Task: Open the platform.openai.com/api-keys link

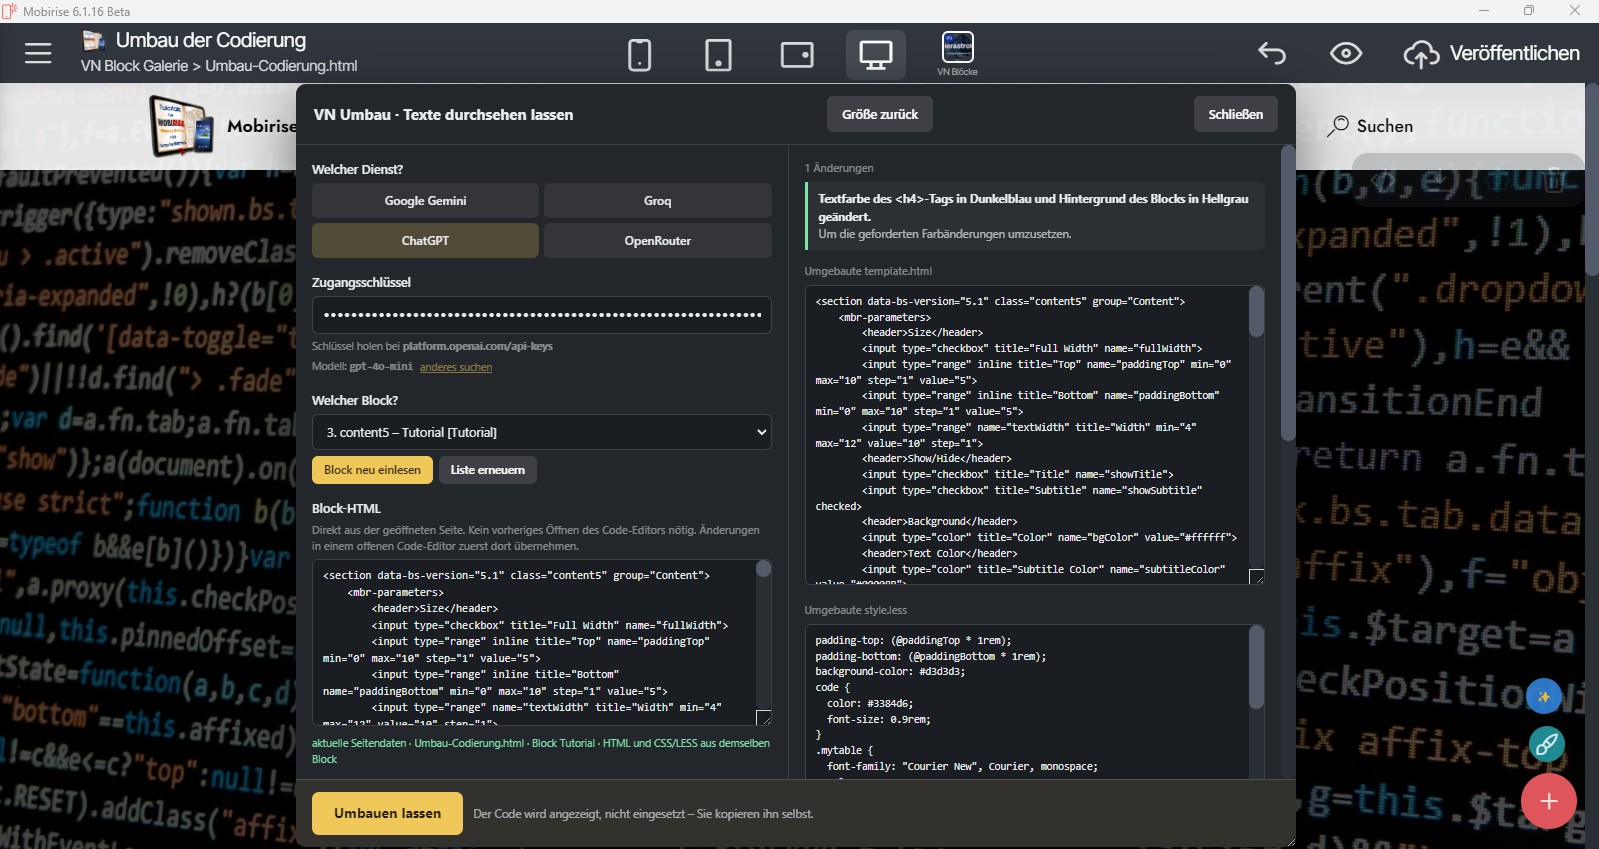Action: [x=477, y=346]
